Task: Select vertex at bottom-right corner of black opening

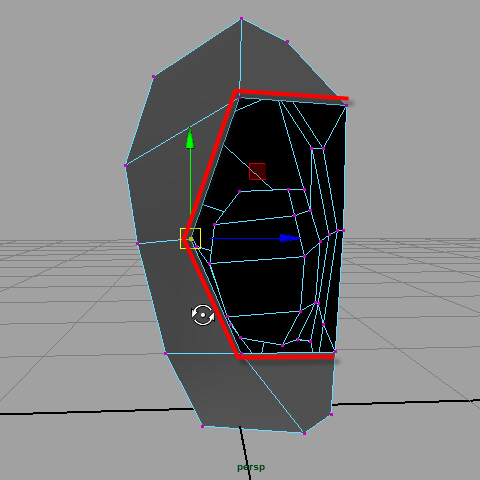Action: (335, 351)
